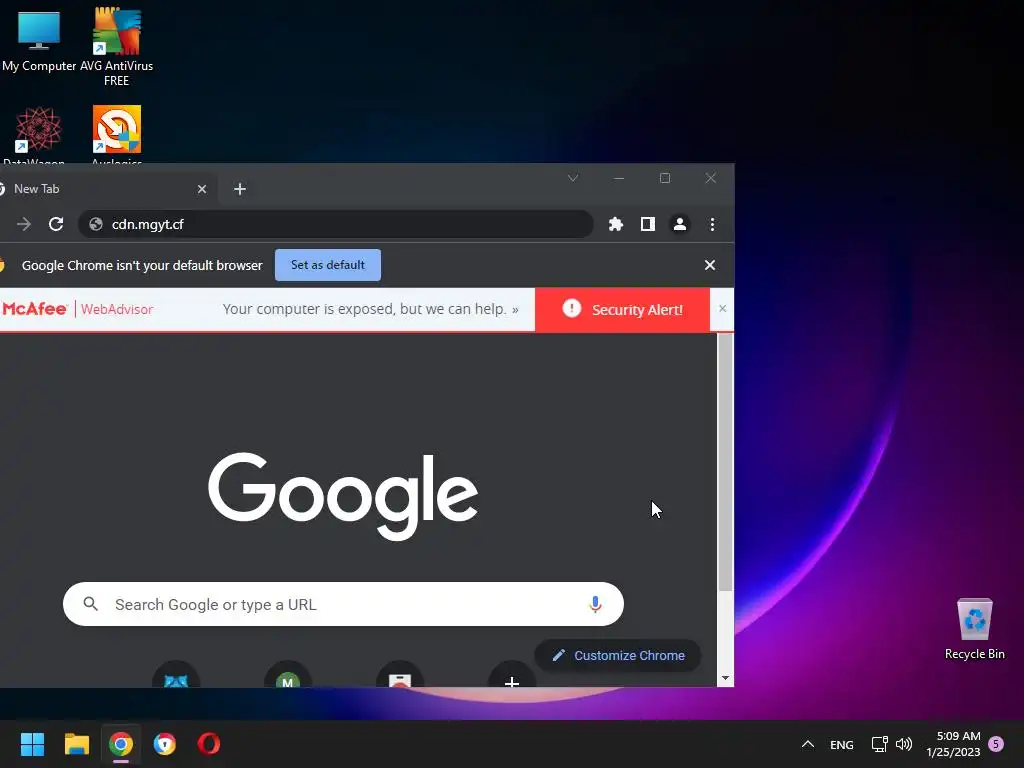1024x768 pixels.
Task: Click the magnifier icon in search box
Action: (91, 604)
